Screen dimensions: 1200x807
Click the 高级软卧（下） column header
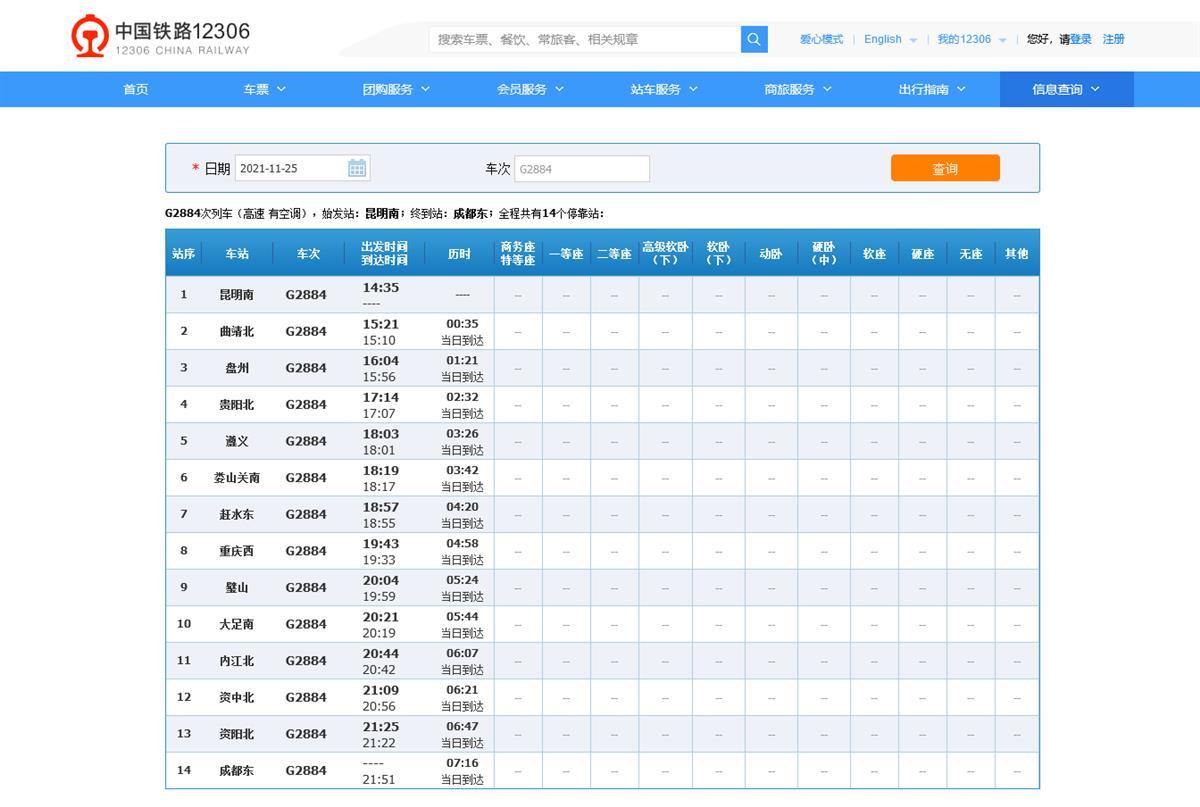(x=665, y=254)
